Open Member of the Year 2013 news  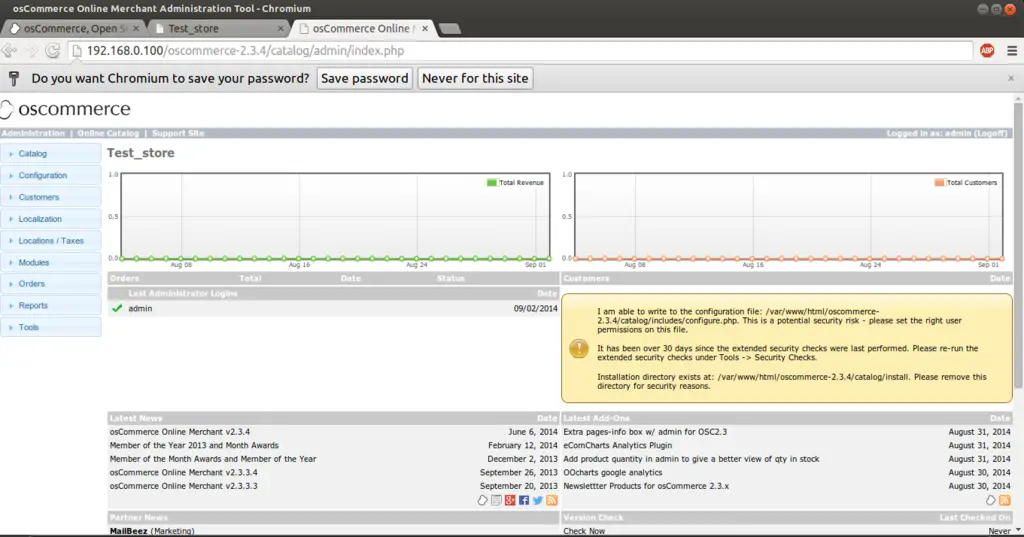click(x=194, y=446)
